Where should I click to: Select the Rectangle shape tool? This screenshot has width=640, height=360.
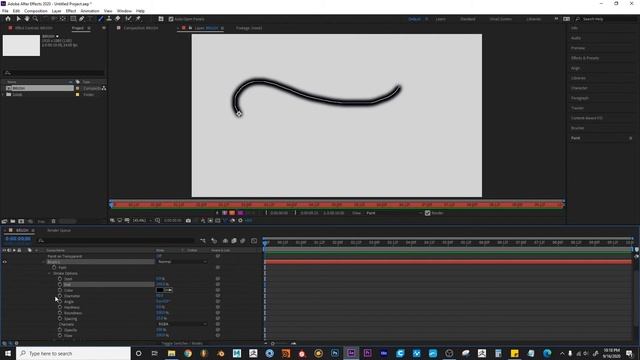click(x=73, y=19)
